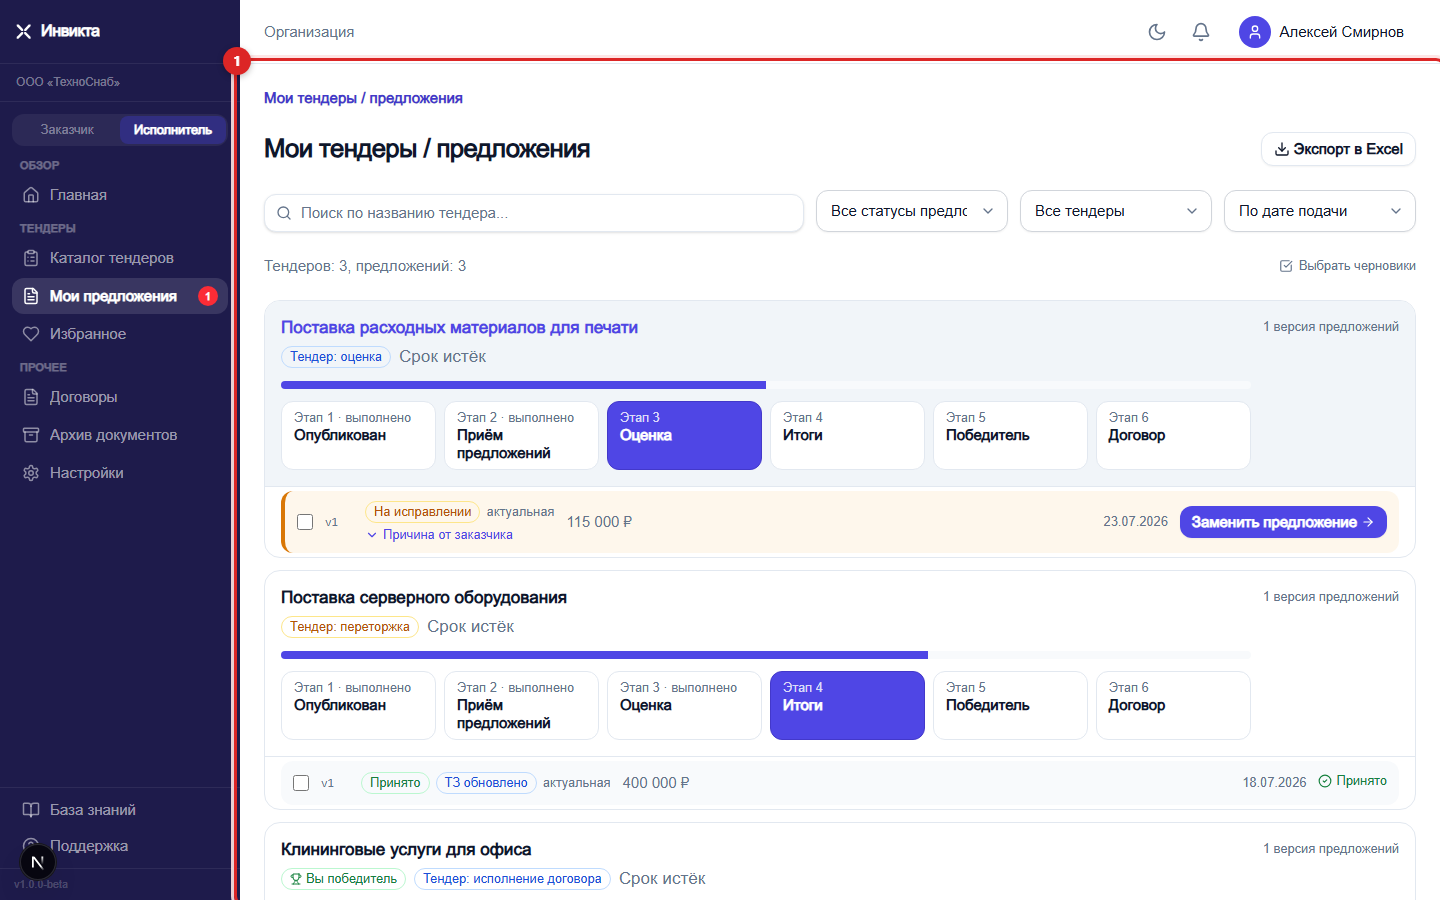Click the Тендер: оценка tag
This screenshot has width=1440, height=900.
[336, 357]
